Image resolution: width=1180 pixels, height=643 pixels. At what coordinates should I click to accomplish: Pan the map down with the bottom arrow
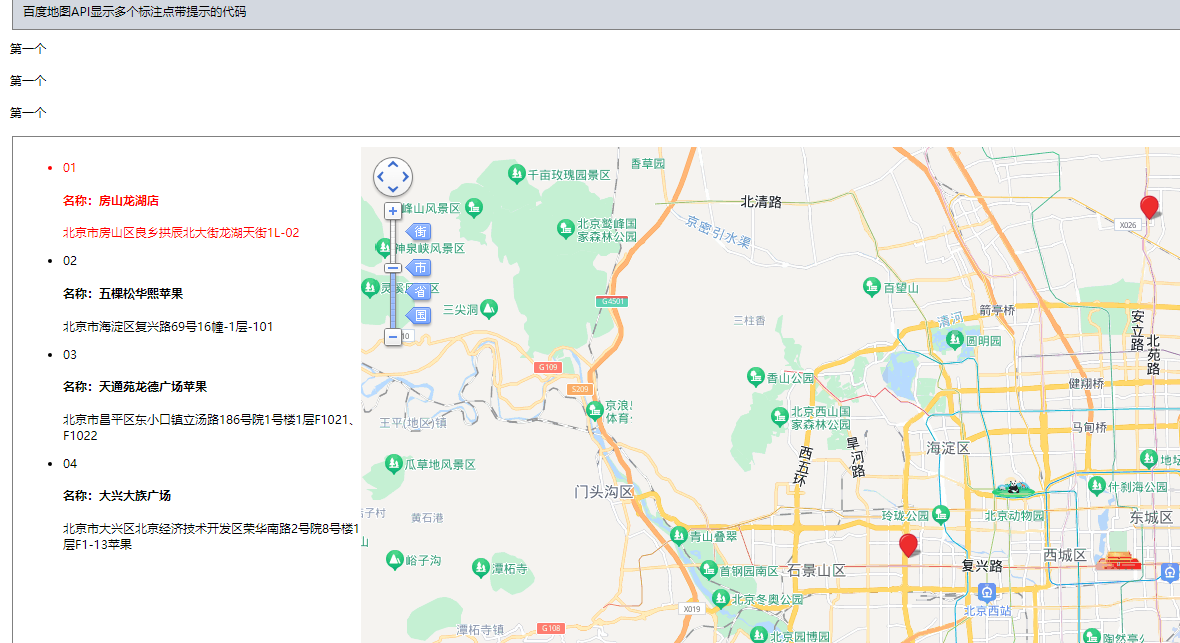(x=393, y=189)
